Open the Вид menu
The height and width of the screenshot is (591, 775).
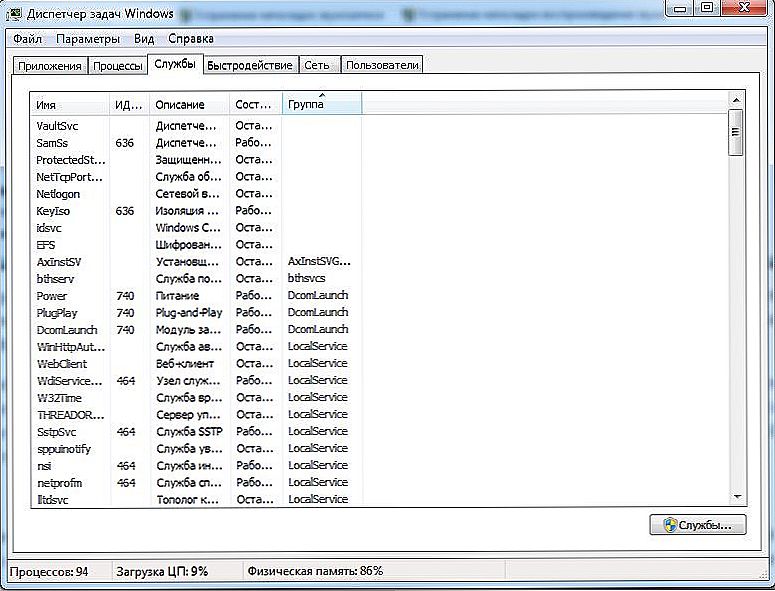(x=144, y=39)
